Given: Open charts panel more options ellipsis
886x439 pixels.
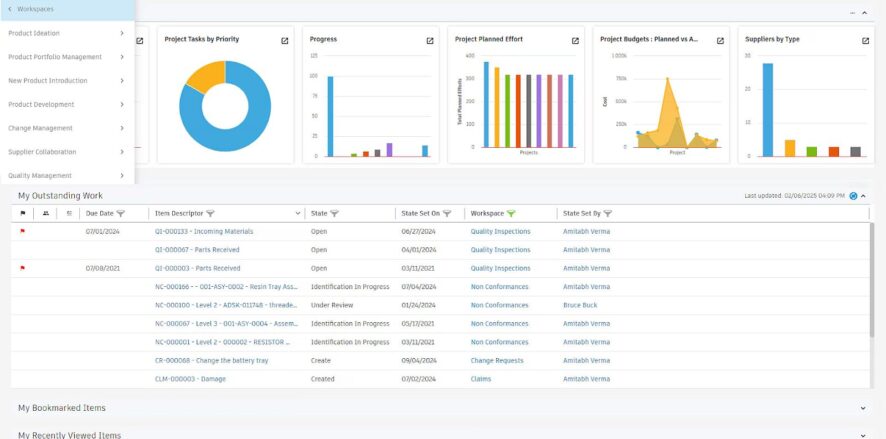Looking at the screenshot, I should 852,13.
